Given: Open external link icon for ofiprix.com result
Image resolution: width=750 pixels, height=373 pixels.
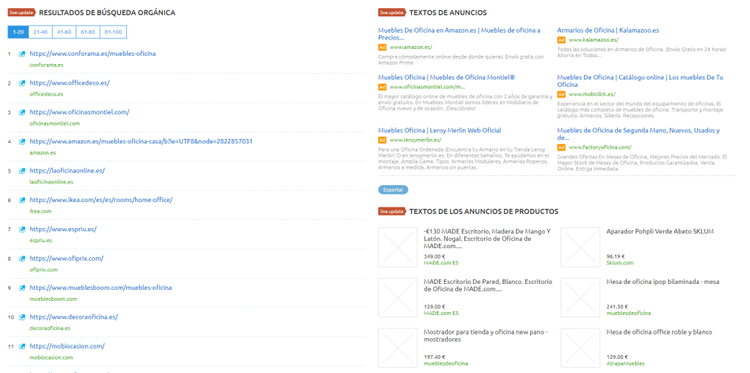Looking at the screenshot, I should coord(22,259).
